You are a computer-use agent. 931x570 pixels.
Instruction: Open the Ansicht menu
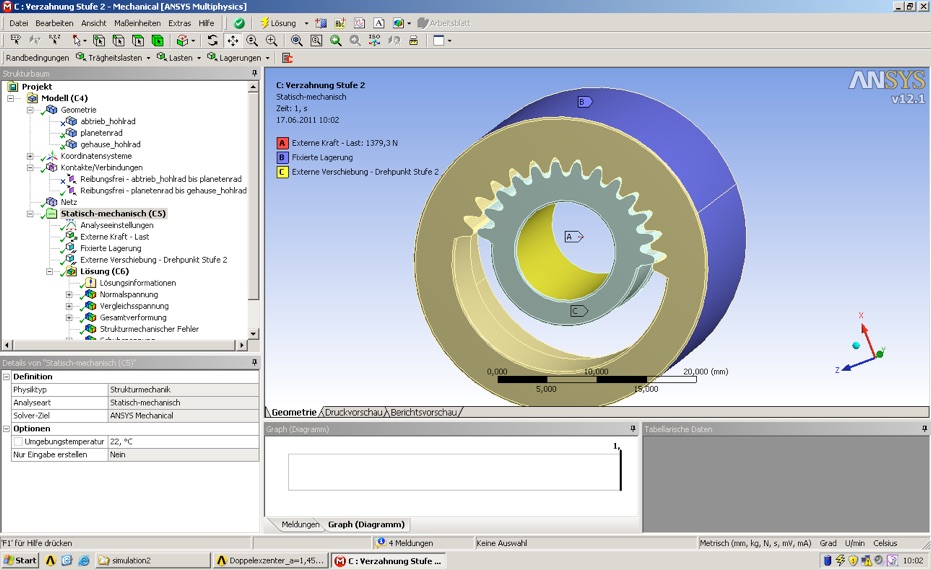click(94, 23)
